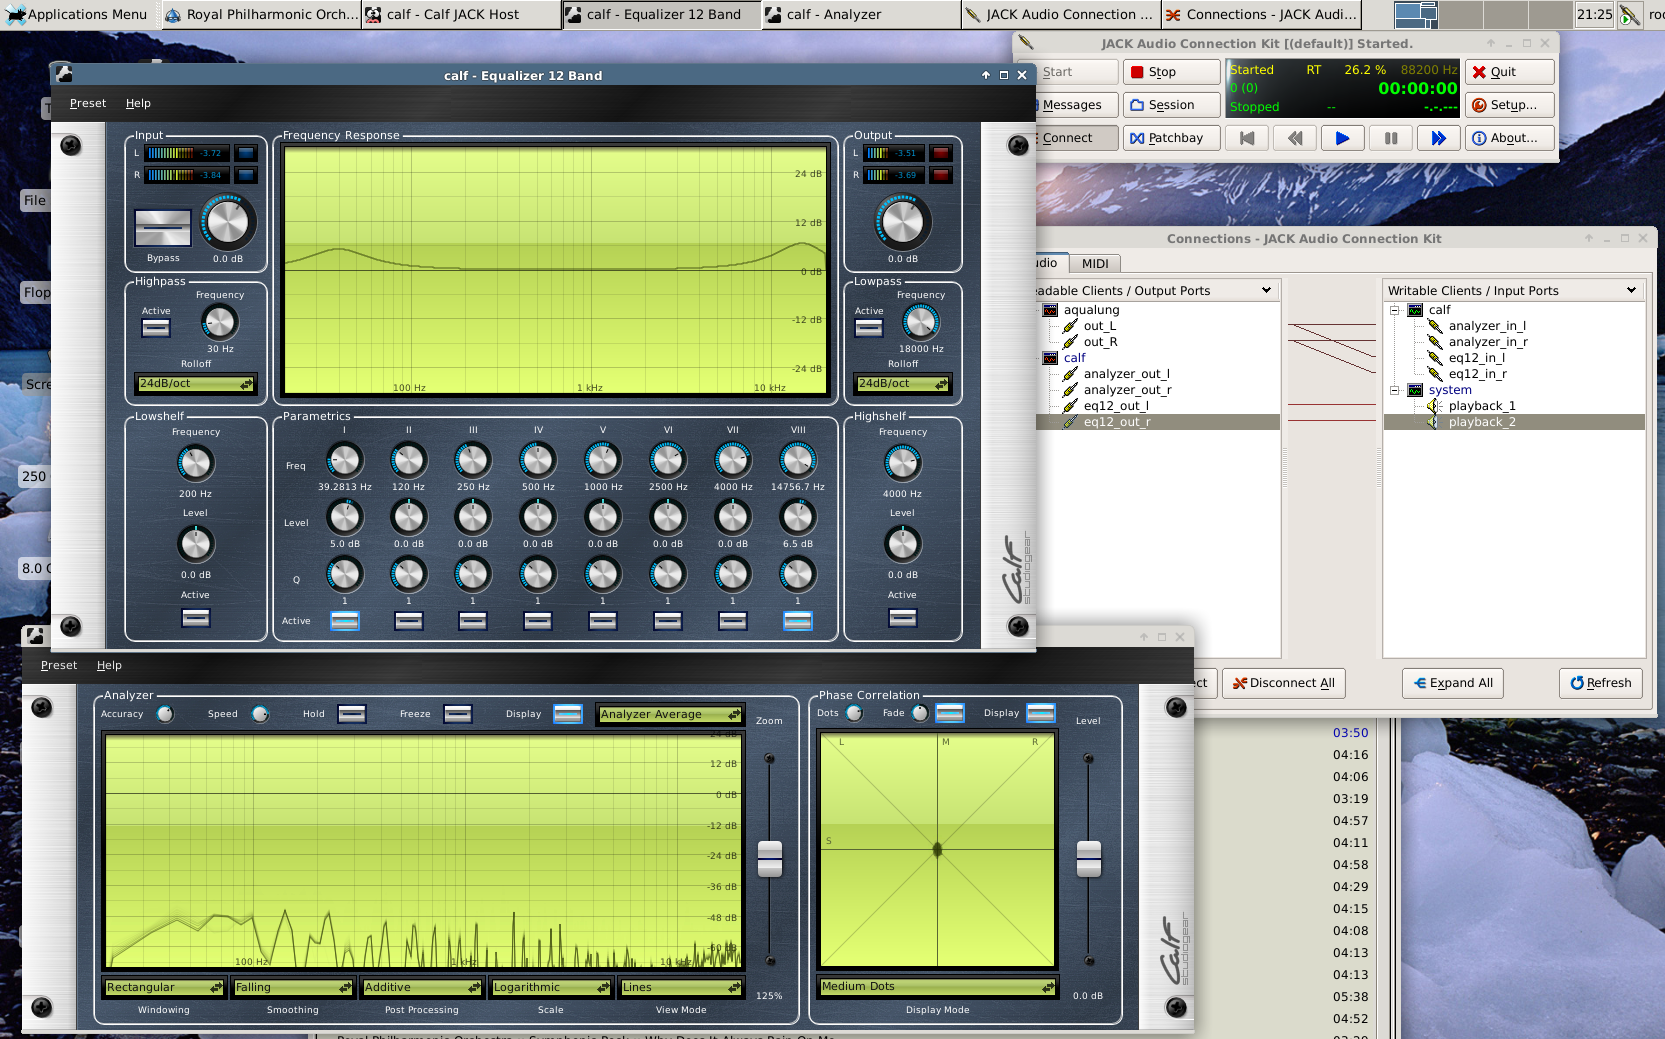Toggle parametric band VIII Active switch
Viewport: 1665px width, 1039px height.
point(797,621)
